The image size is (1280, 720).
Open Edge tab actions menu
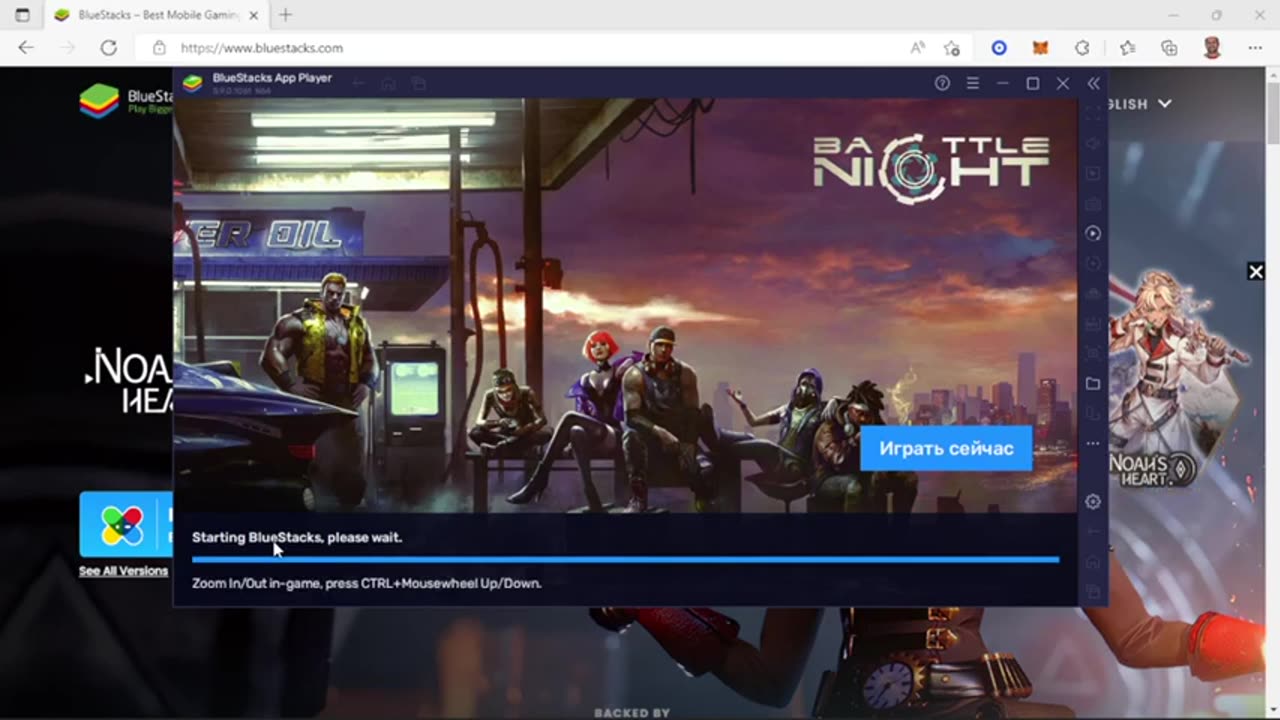(23, 15)
